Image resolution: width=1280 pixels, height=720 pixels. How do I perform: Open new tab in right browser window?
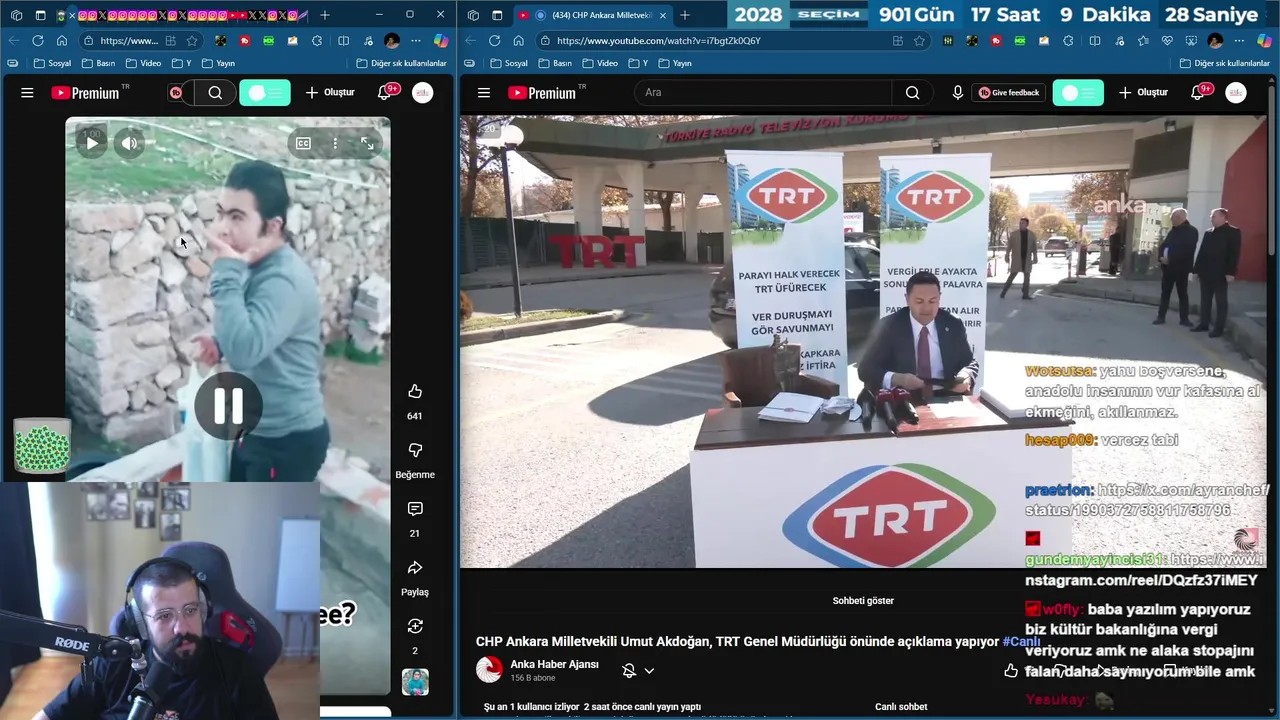tap(685, 15)
